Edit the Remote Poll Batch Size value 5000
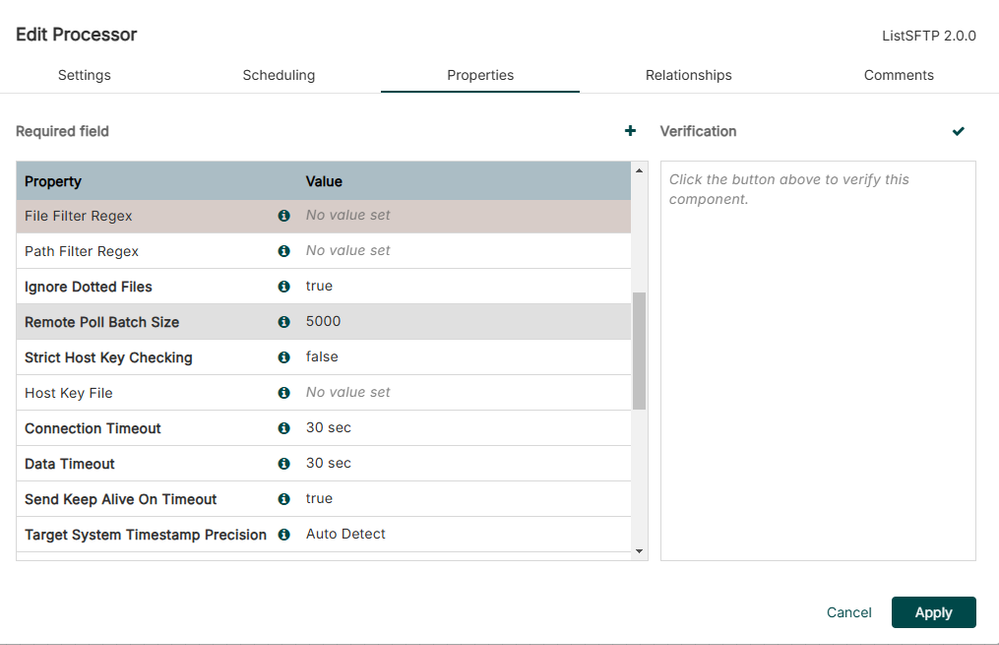Screen dimensions: 999x645 click(x=323, y=322)
